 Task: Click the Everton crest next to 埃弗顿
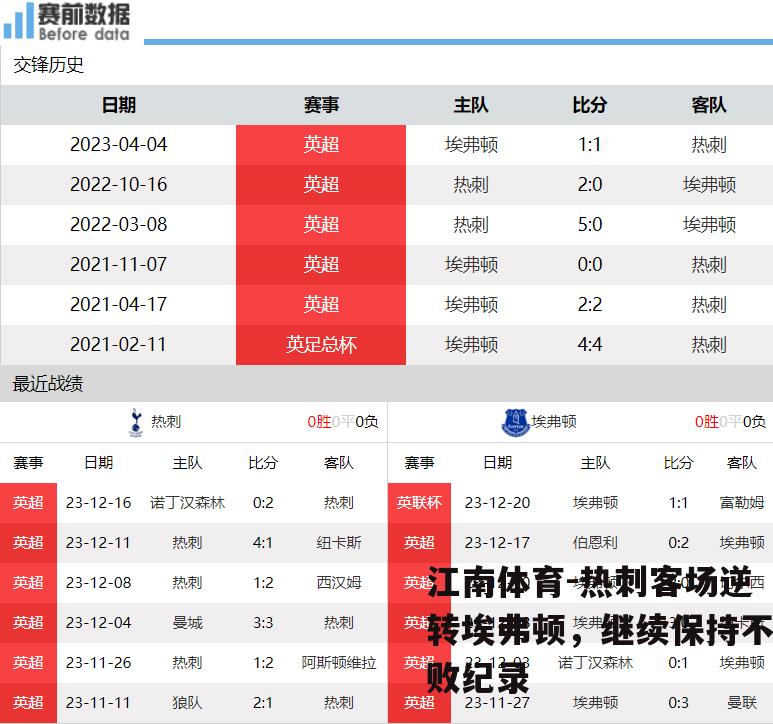(x=515, y=422)
